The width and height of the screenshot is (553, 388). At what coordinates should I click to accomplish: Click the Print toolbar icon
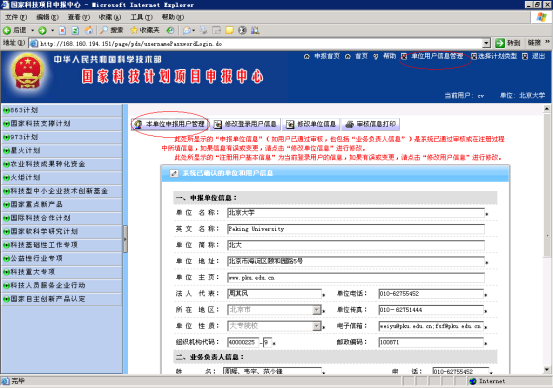[203, 30]
